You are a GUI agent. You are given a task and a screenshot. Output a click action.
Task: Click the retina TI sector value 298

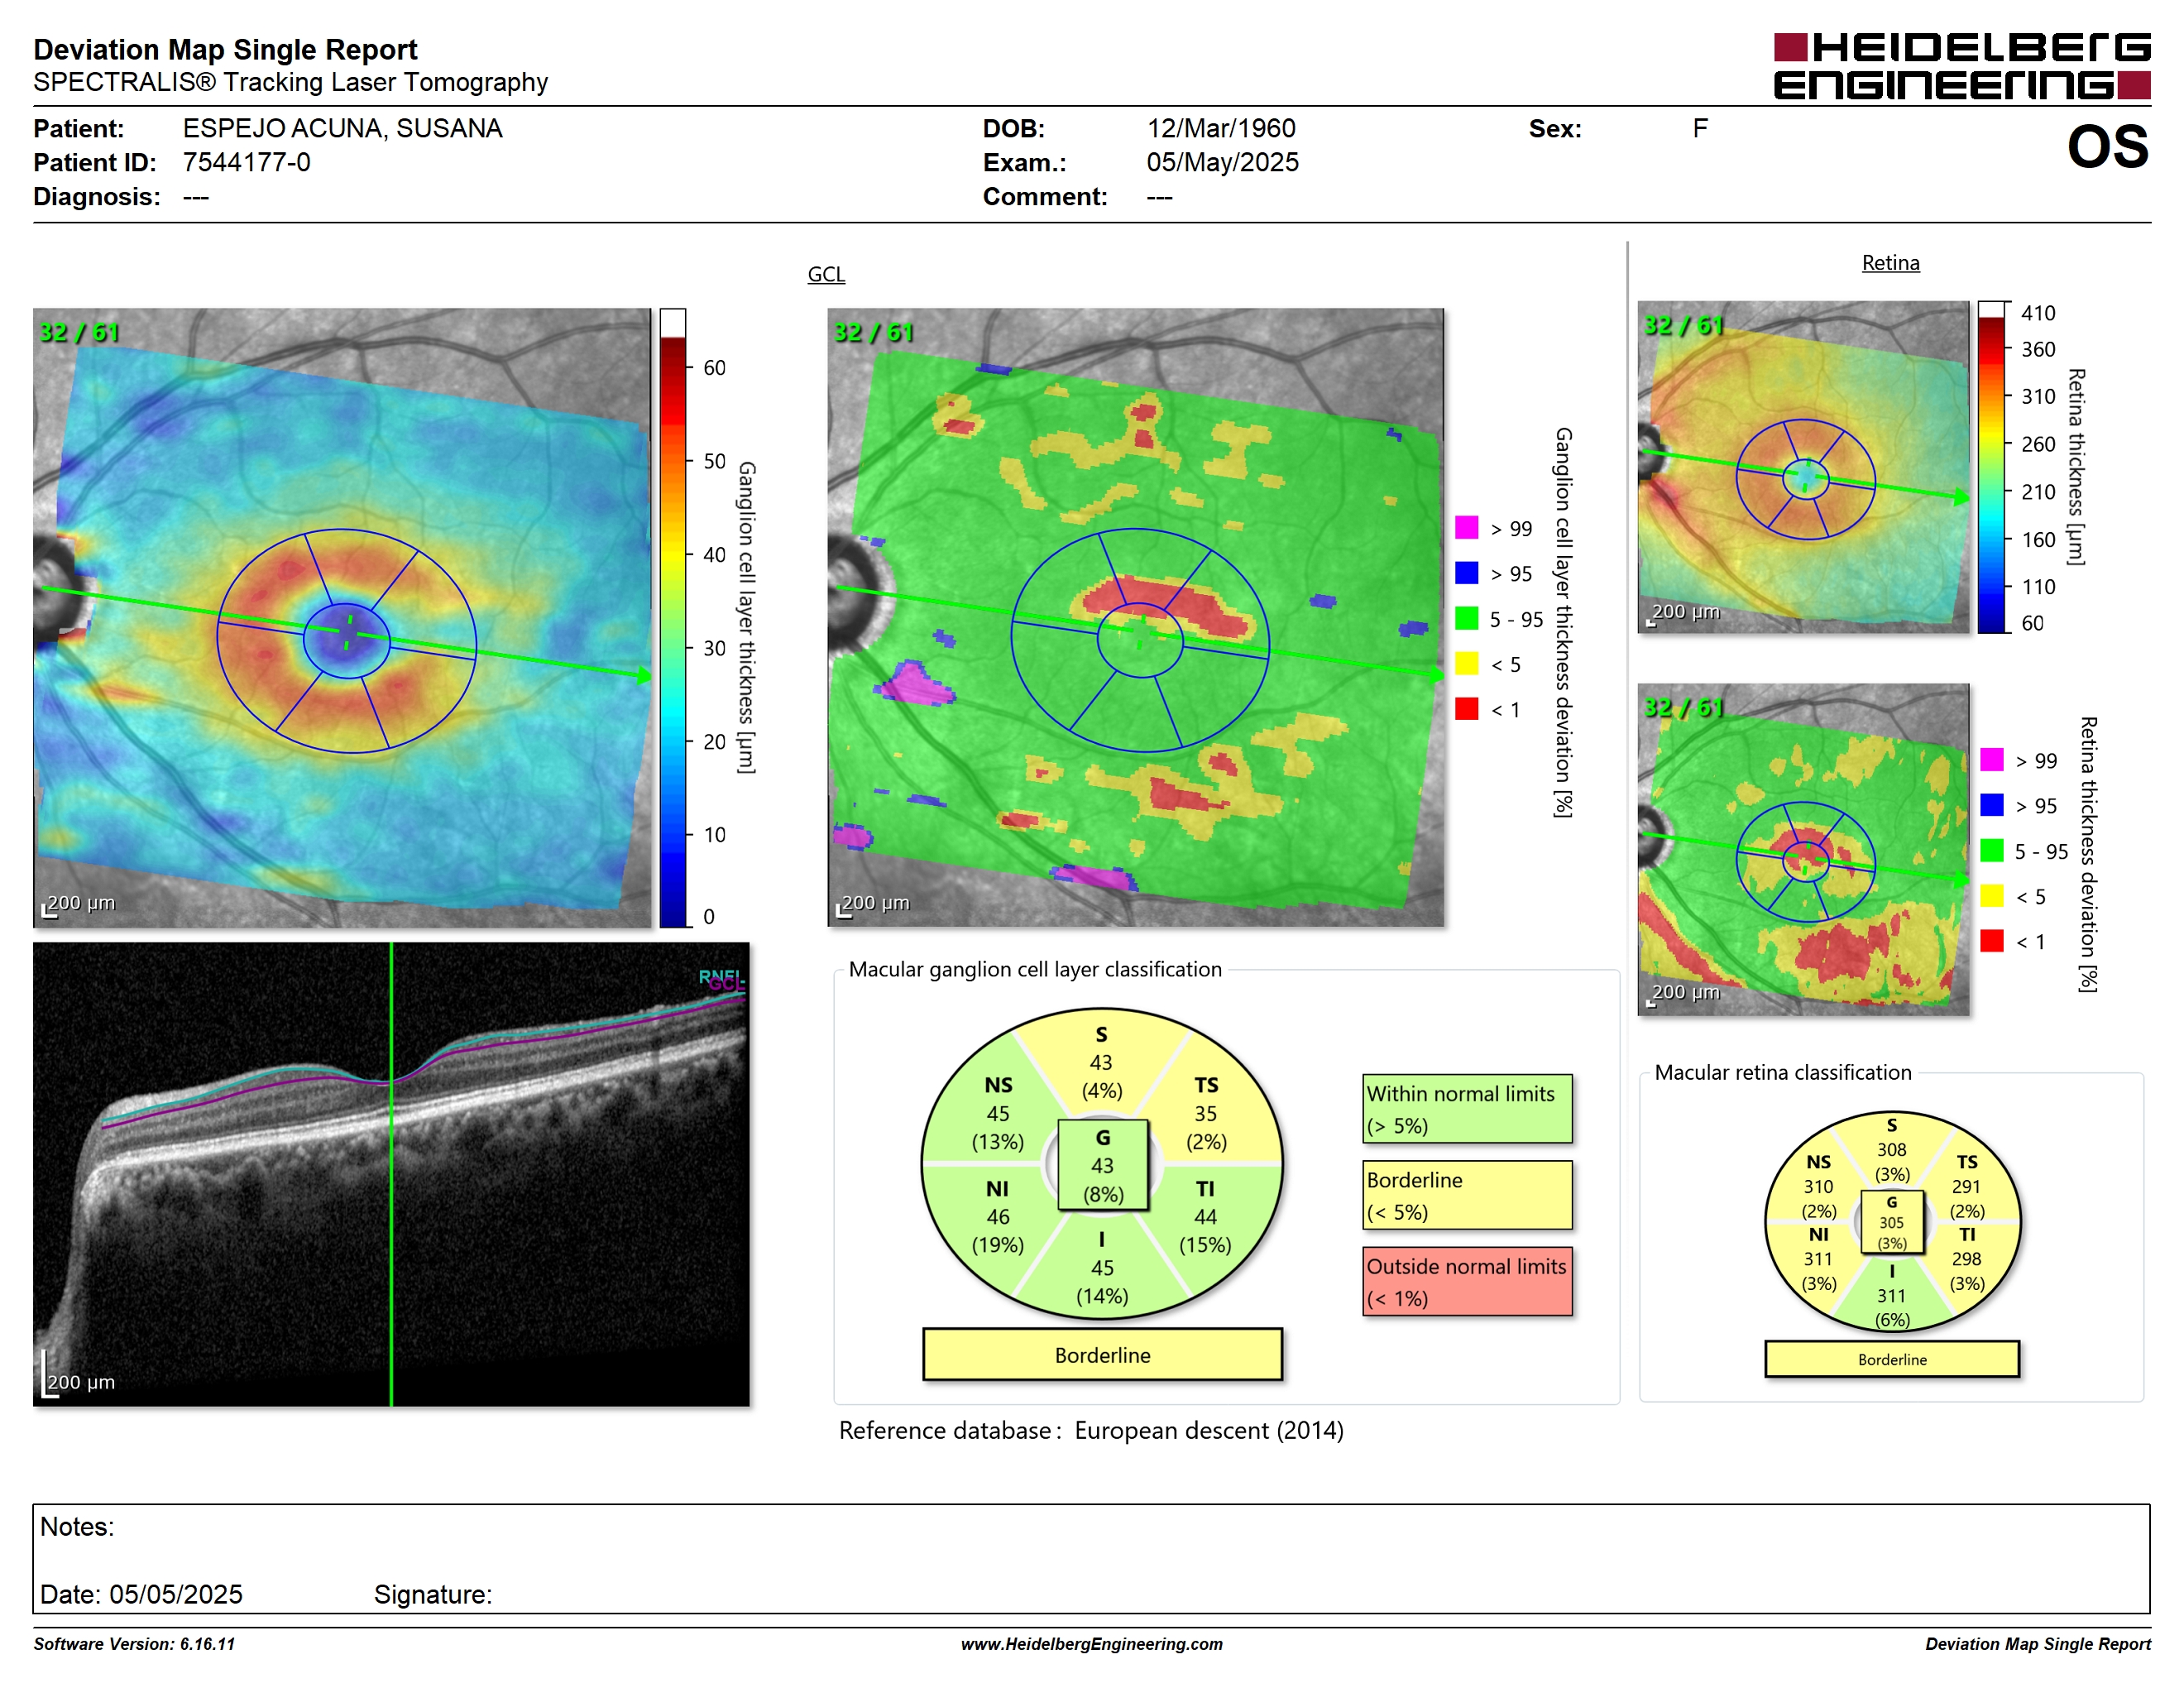pyautogui.click(x=1966, y=1259)
